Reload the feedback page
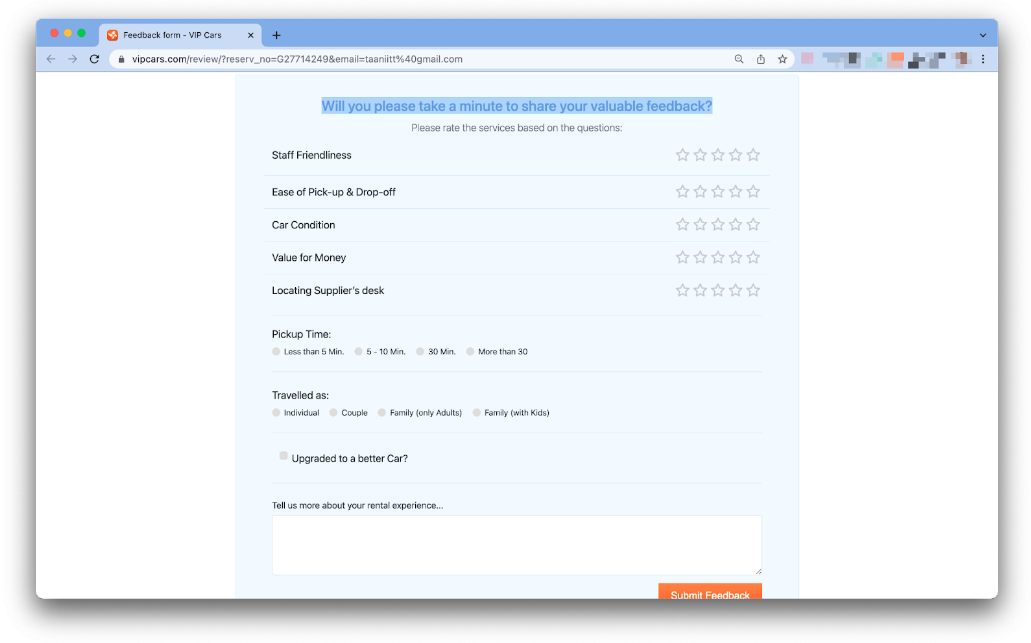This screenshot has height=643, width=1031. coord(94,59)
